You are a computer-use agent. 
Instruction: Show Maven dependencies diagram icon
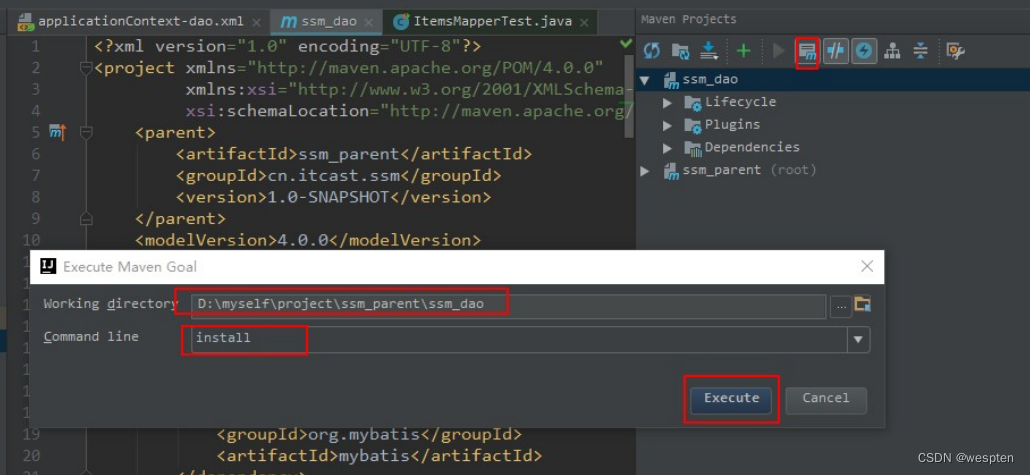point(892,51)
